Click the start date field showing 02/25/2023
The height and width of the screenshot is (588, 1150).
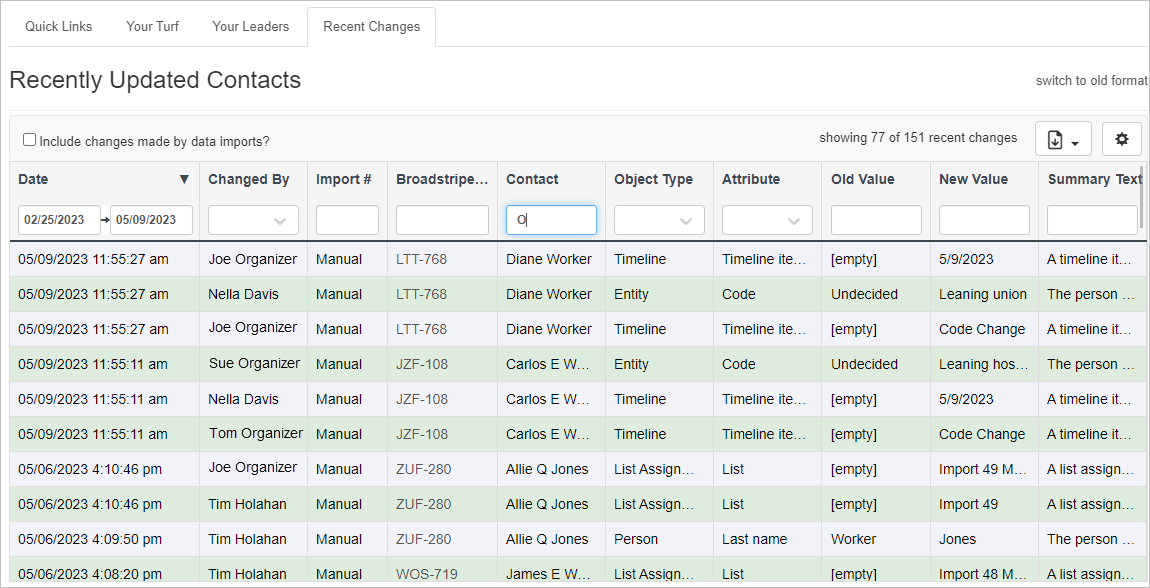point(58,220)
